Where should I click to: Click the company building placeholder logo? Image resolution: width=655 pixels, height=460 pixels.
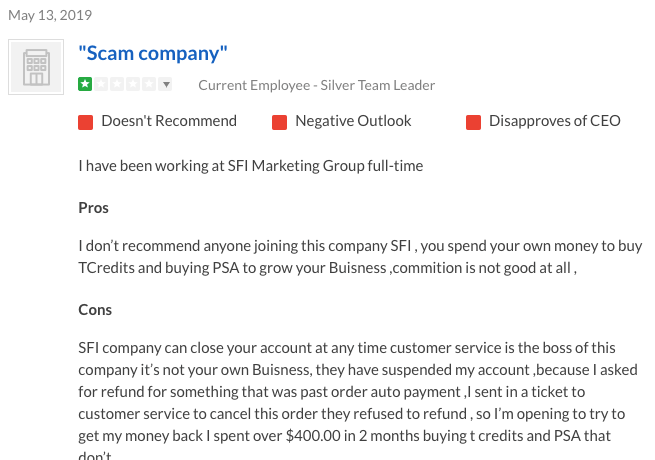point(36,67)
